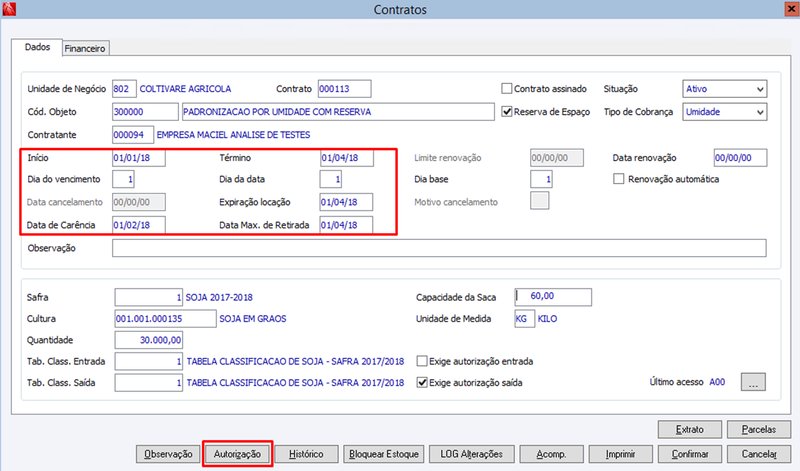Click the Cód. Objeto code field
Viewport: 800px width, 471px height.
[x=145, y=112]
